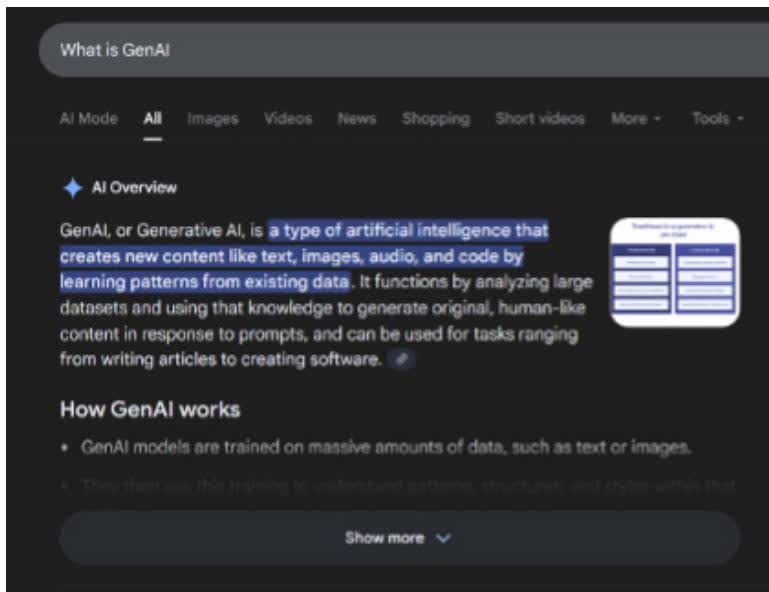Click the AI Overview sparkle icon

point(72,188)
